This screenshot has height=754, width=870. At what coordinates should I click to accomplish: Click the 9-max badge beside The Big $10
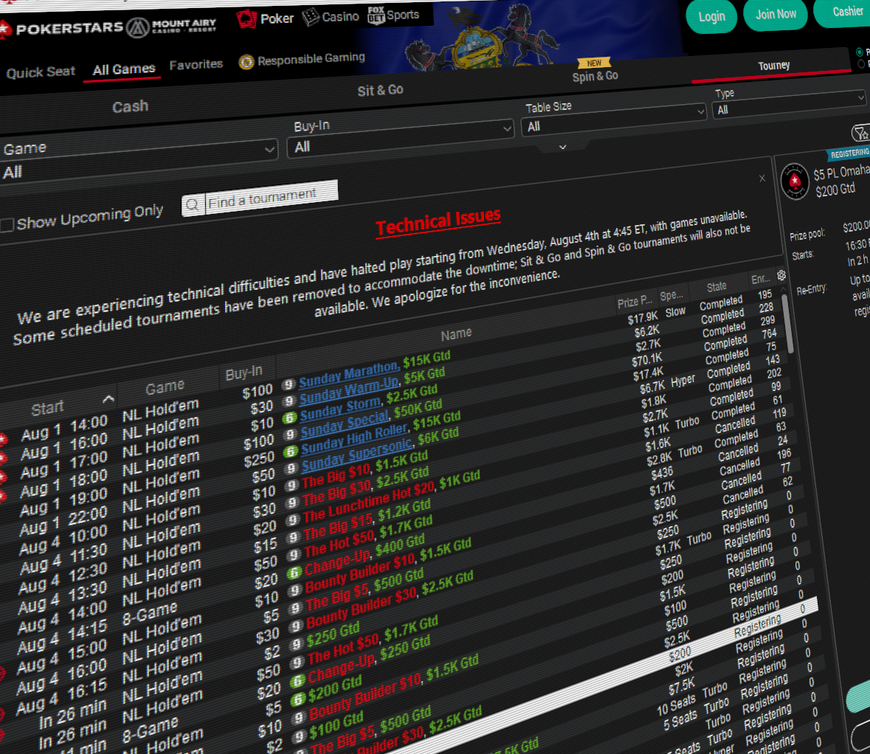292,487
